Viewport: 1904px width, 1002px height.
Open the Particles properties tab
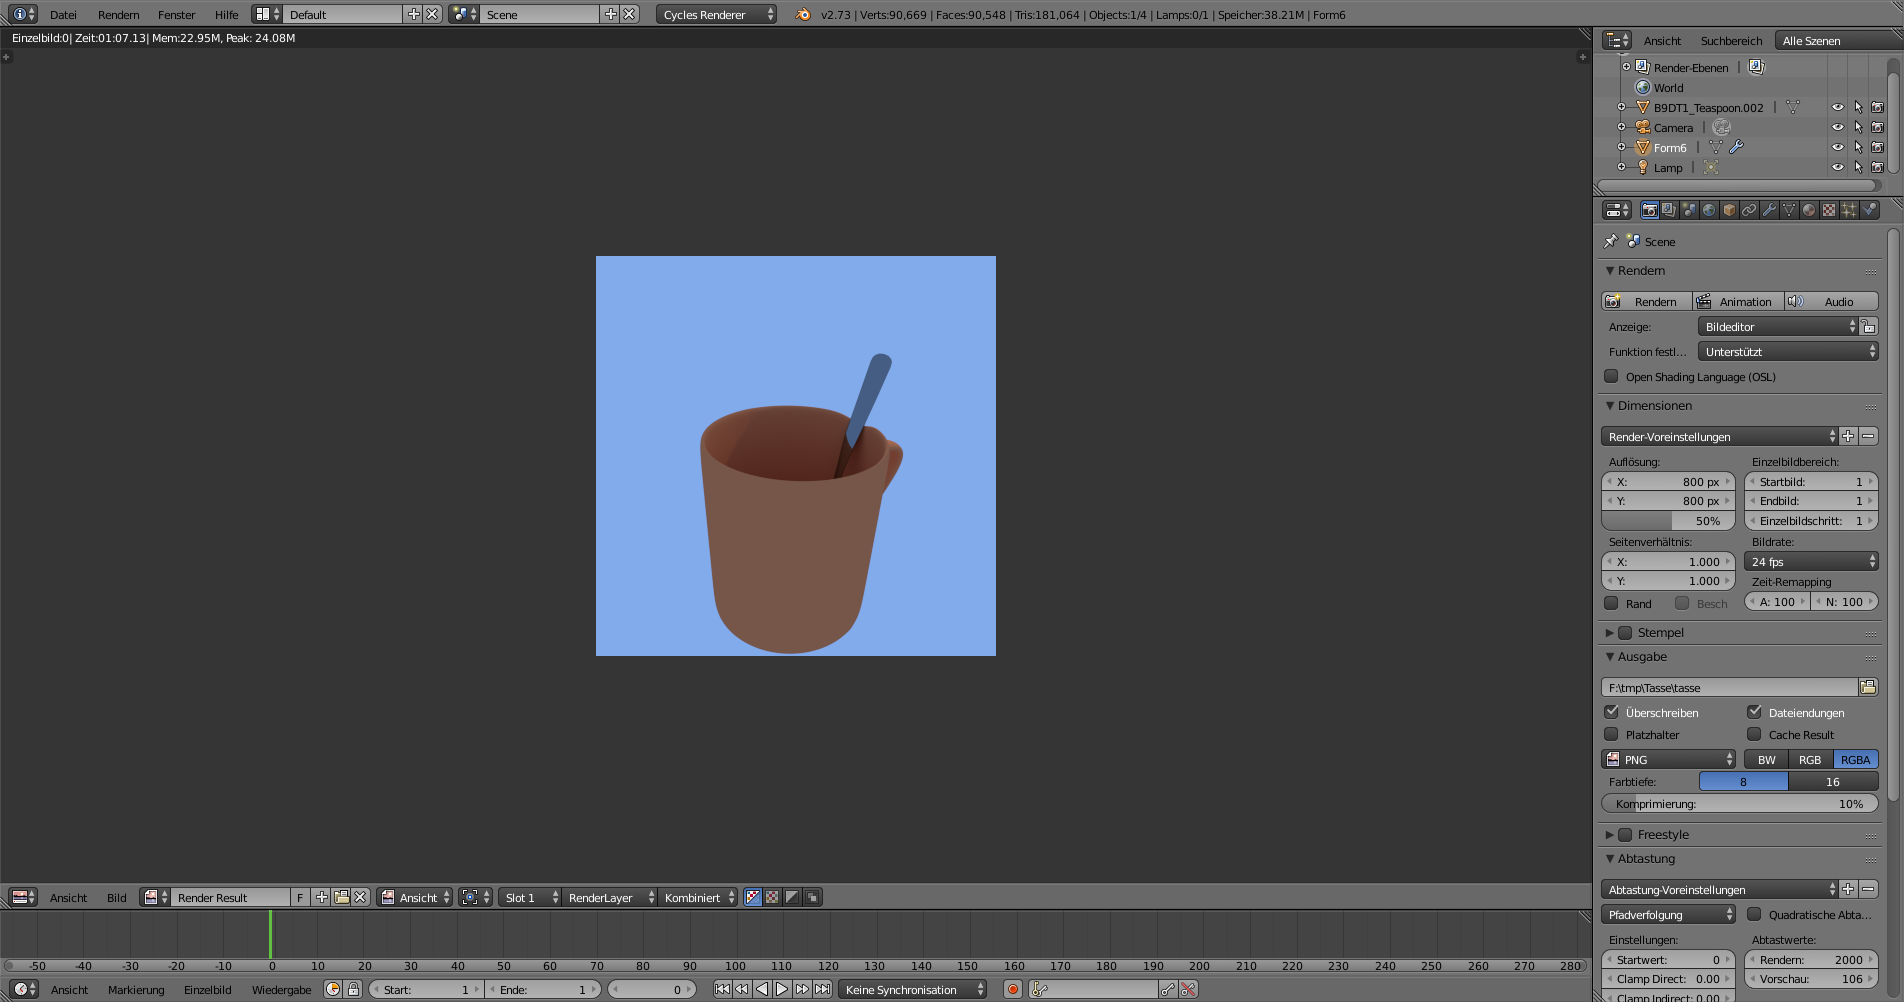point(1849,210)
